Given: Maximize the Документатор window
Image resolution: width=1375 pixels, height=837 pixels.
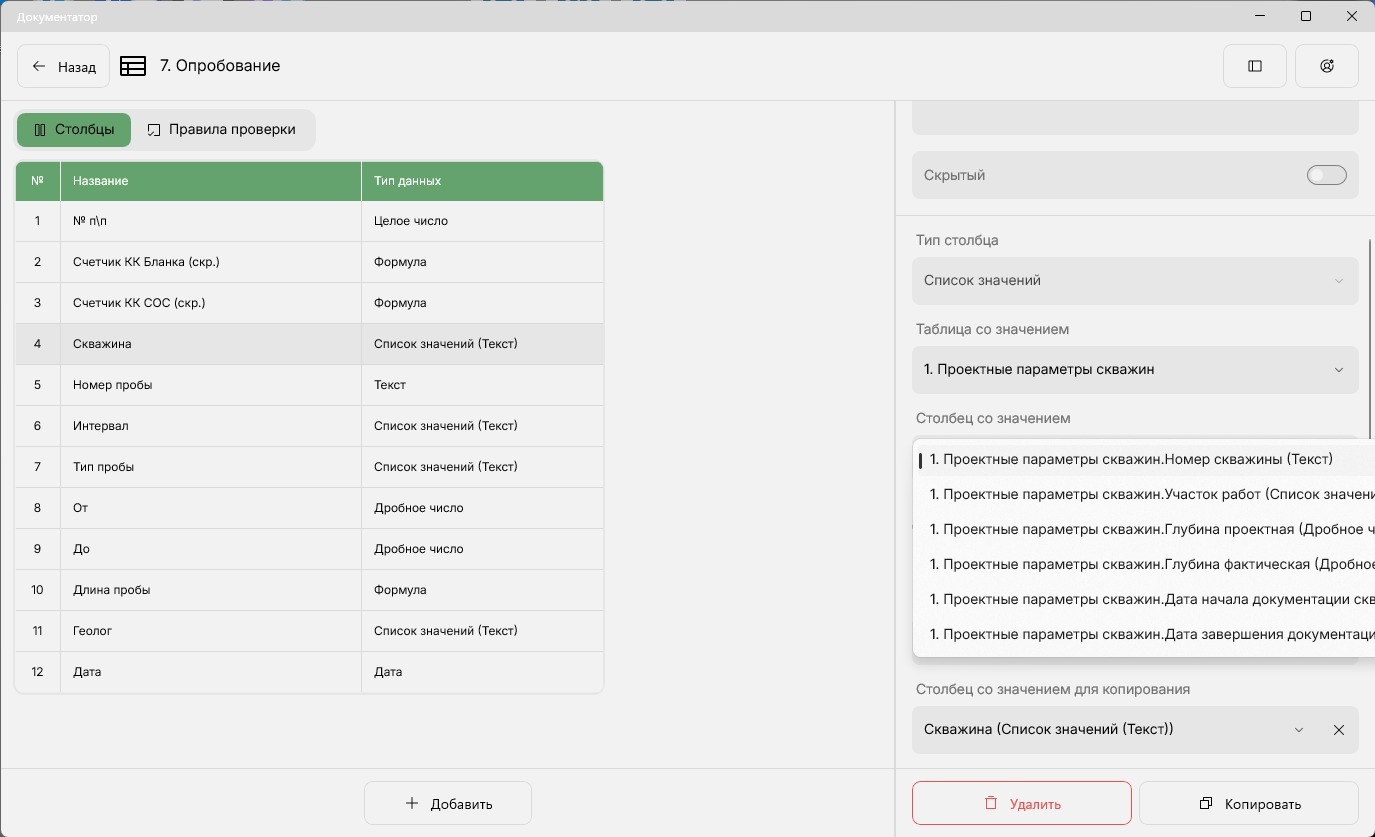Looking at the screenshot, I should [1306, 16].
